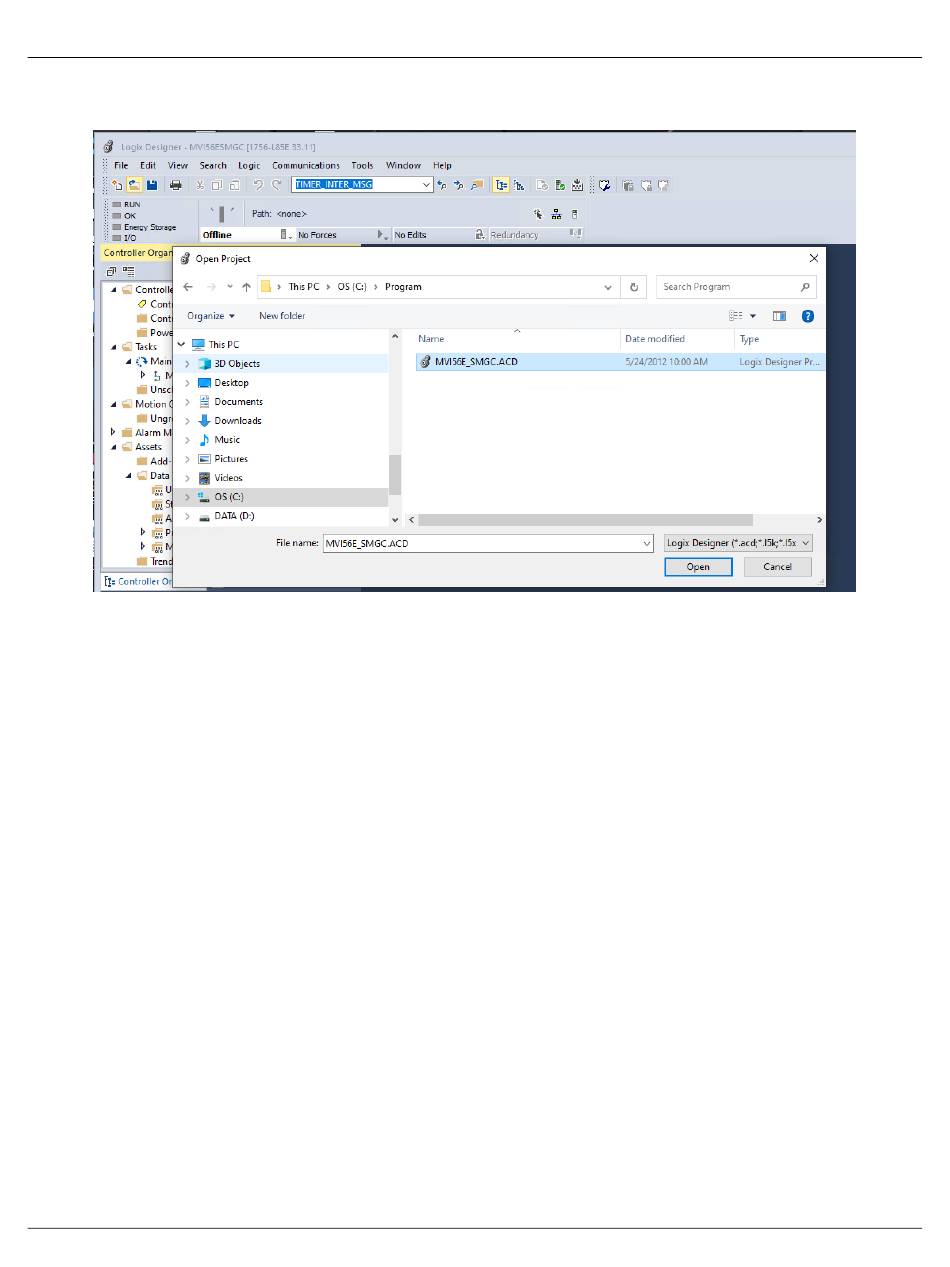This screenshot has width=950, height=1267.
Task: Click the Refresh icon beside the address bar
Action: click(x=634, y=287)
